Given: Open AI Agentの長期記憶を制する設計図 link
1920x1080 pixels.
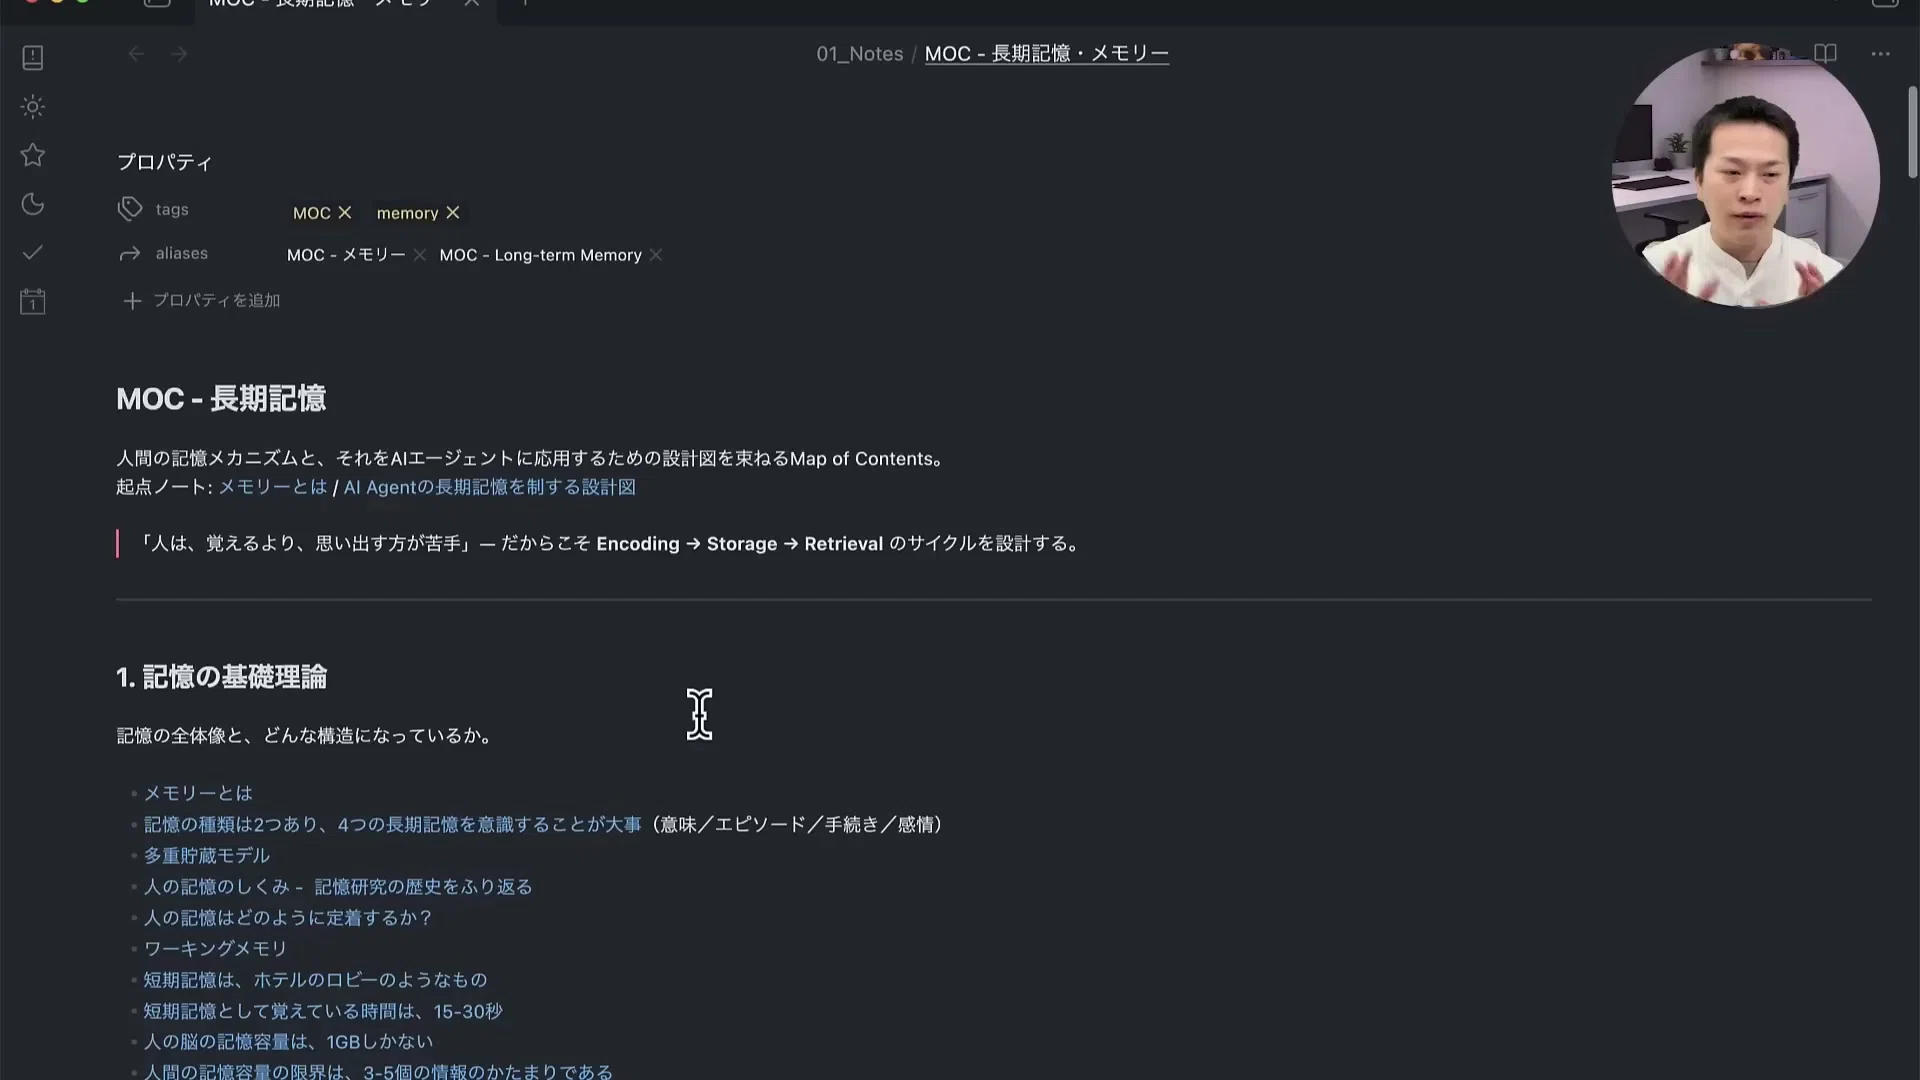Looking at the screenshot, I should coord(490,487).
